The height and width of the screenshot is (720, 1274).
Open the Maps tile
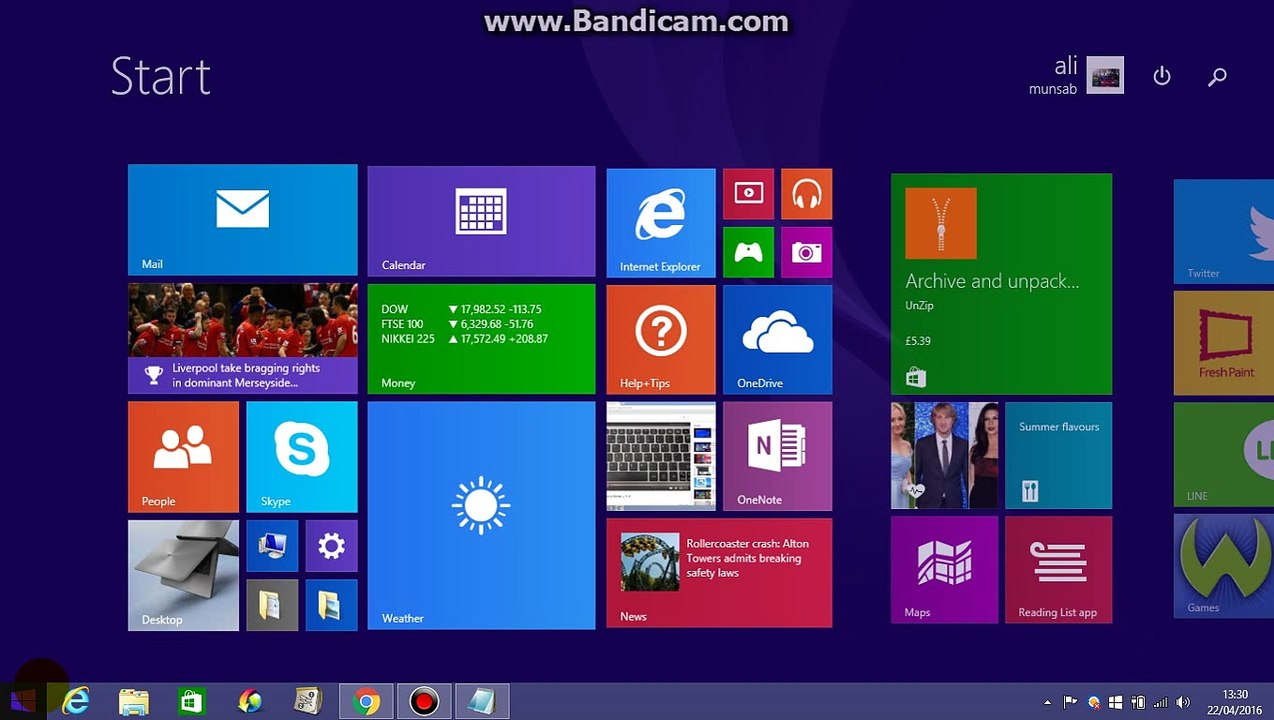tap(944, 569)
